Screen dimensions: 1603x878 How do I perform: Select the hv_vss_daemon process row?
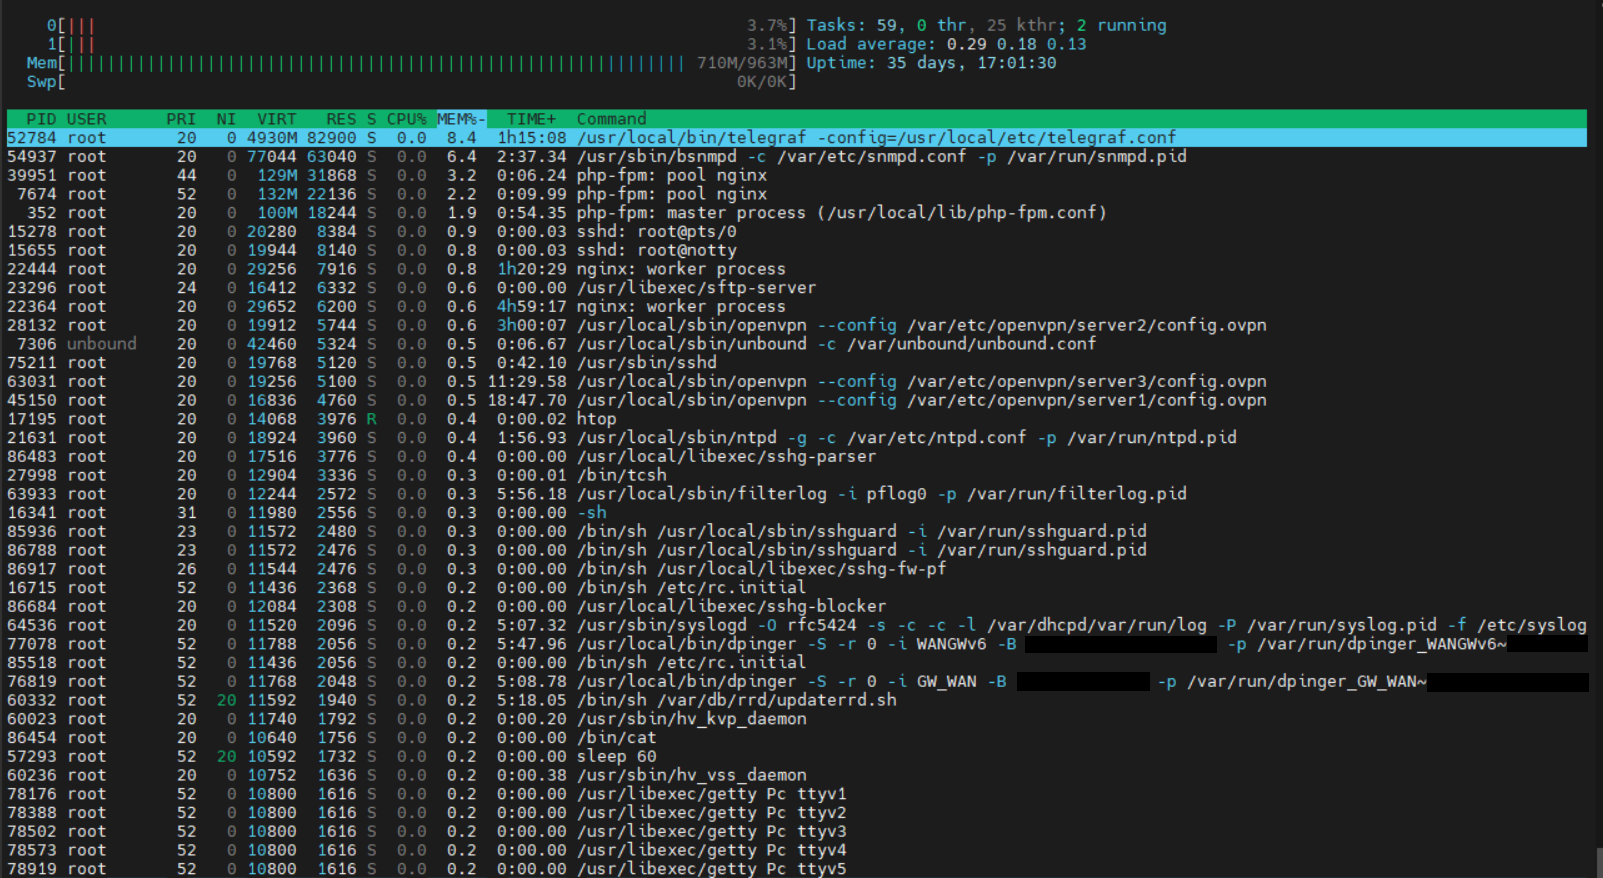click(796, 775)
